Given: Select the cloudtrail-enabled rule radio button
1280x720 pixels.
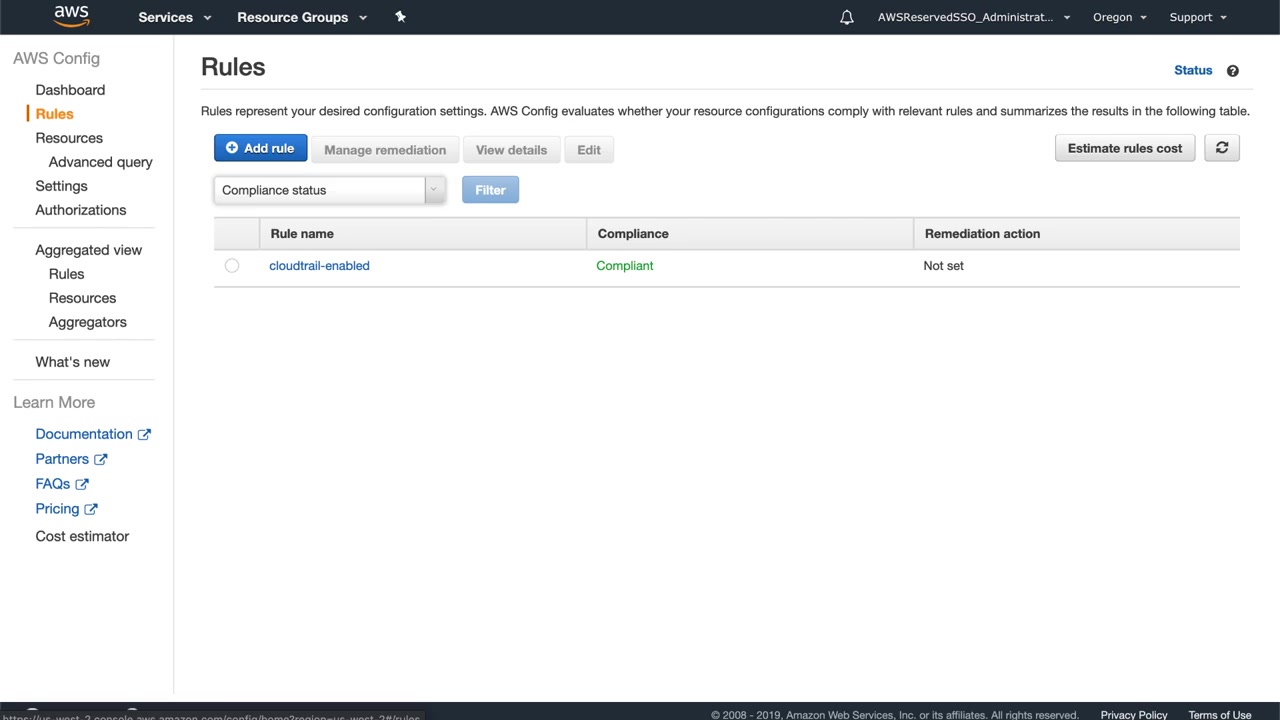Looking at the screenshot, I should click(232, 266).
